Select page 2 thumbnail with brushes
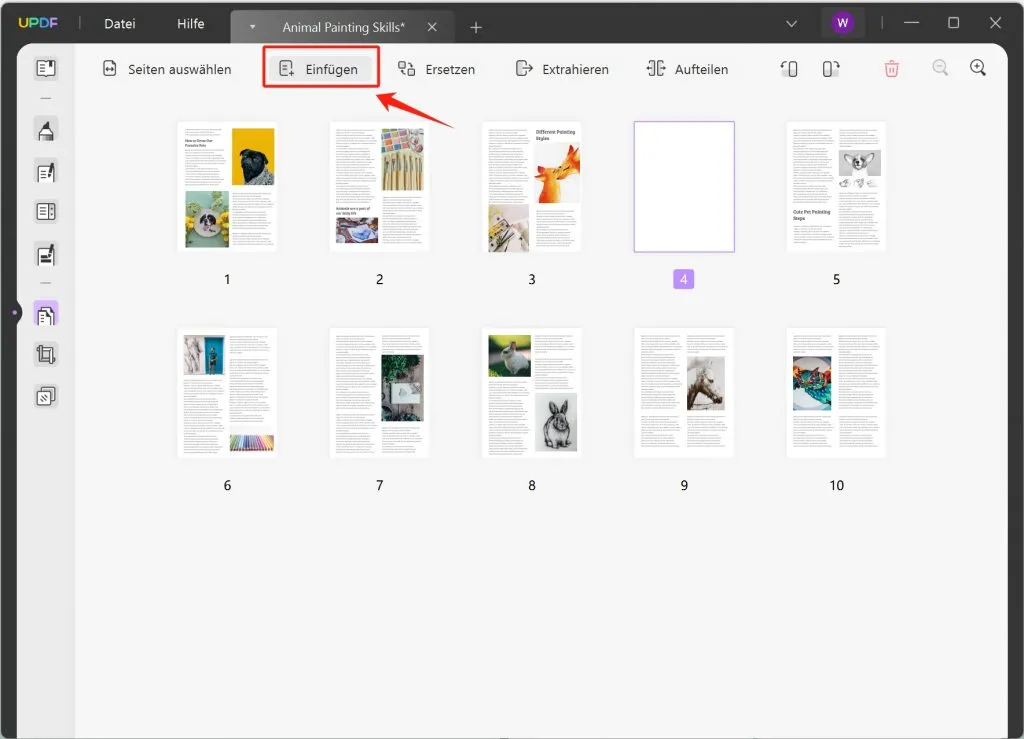 379,187
